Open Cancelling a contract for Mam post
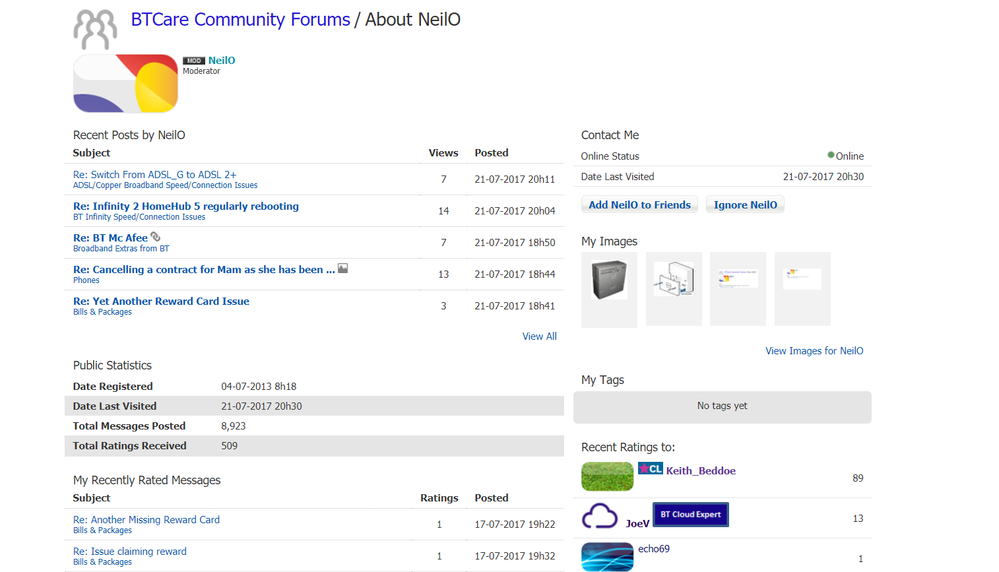Screen dimensions: 999x572 (204, 269)
